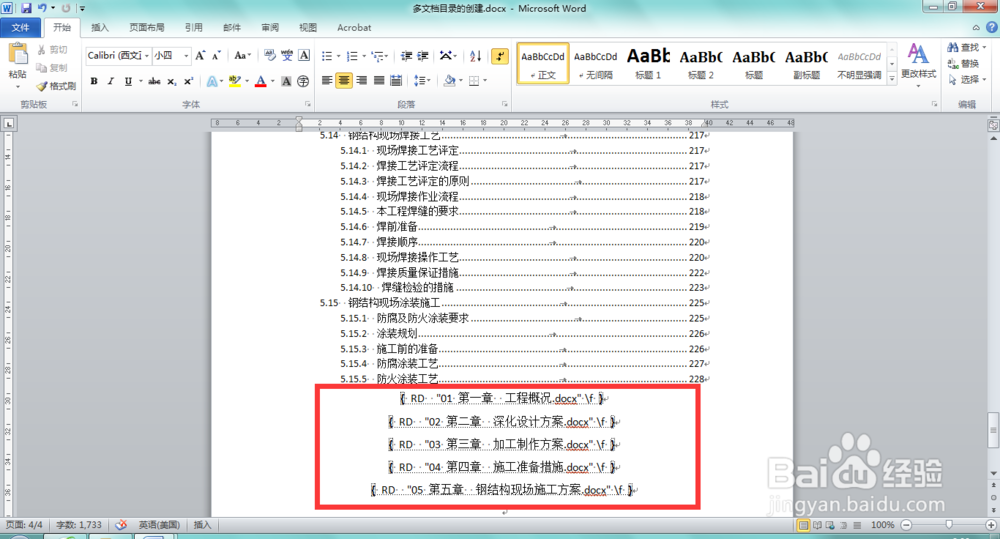Click the Sort A-Z icon
Screen dimensions: 1000x539
[x=475, y=56]
